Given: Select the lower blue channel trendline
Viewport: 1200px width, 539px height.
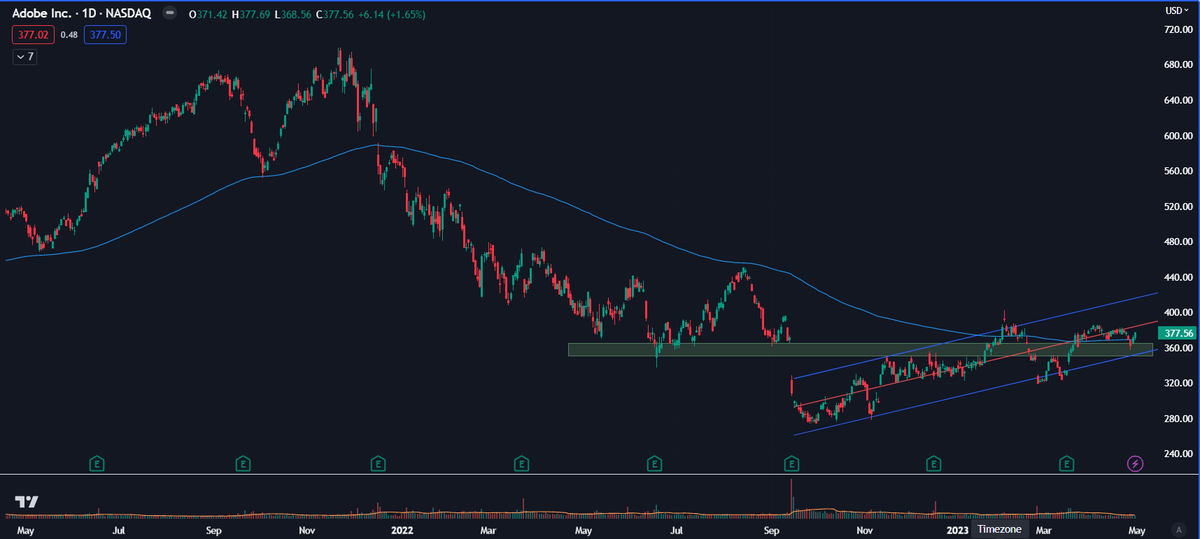Looking at the screenshot, I should (x=975, y=393).
